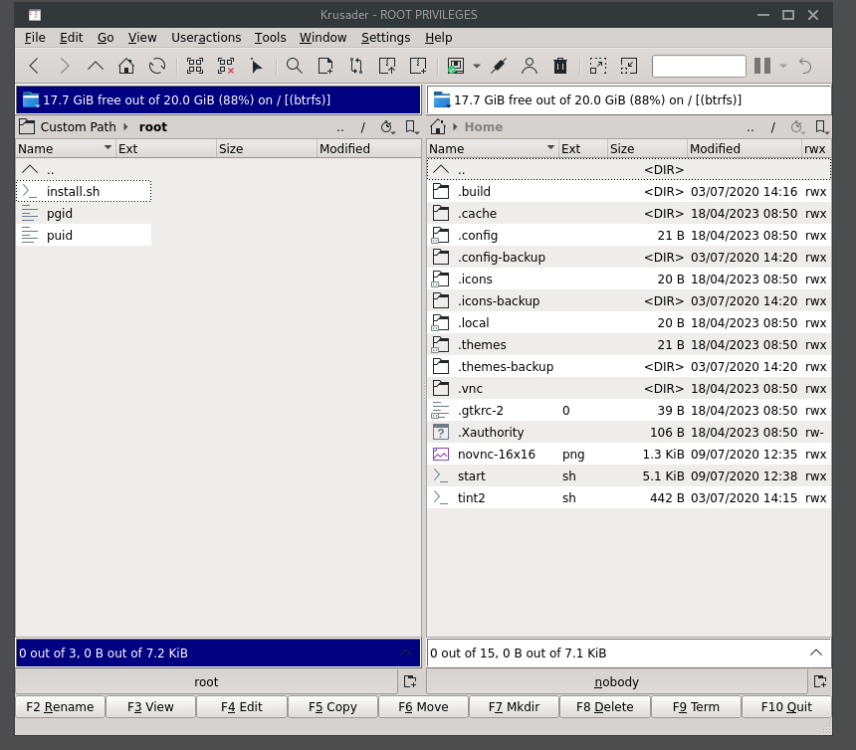856x750 pixels.
Task: Click the F5 Copy button
Action: (332, 707)
